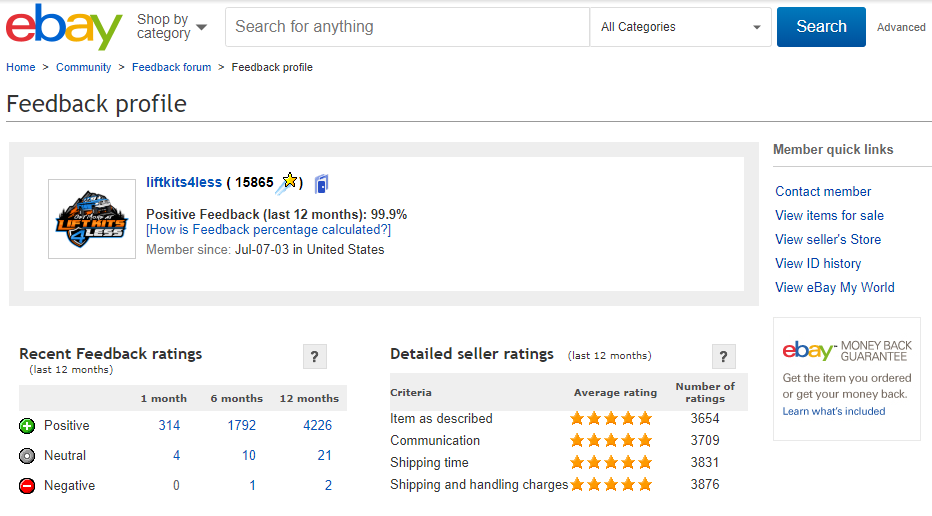The height and width of the screenshot is (516, 932).
Task: Open View eBay My World link
Action: click(835, 287)
